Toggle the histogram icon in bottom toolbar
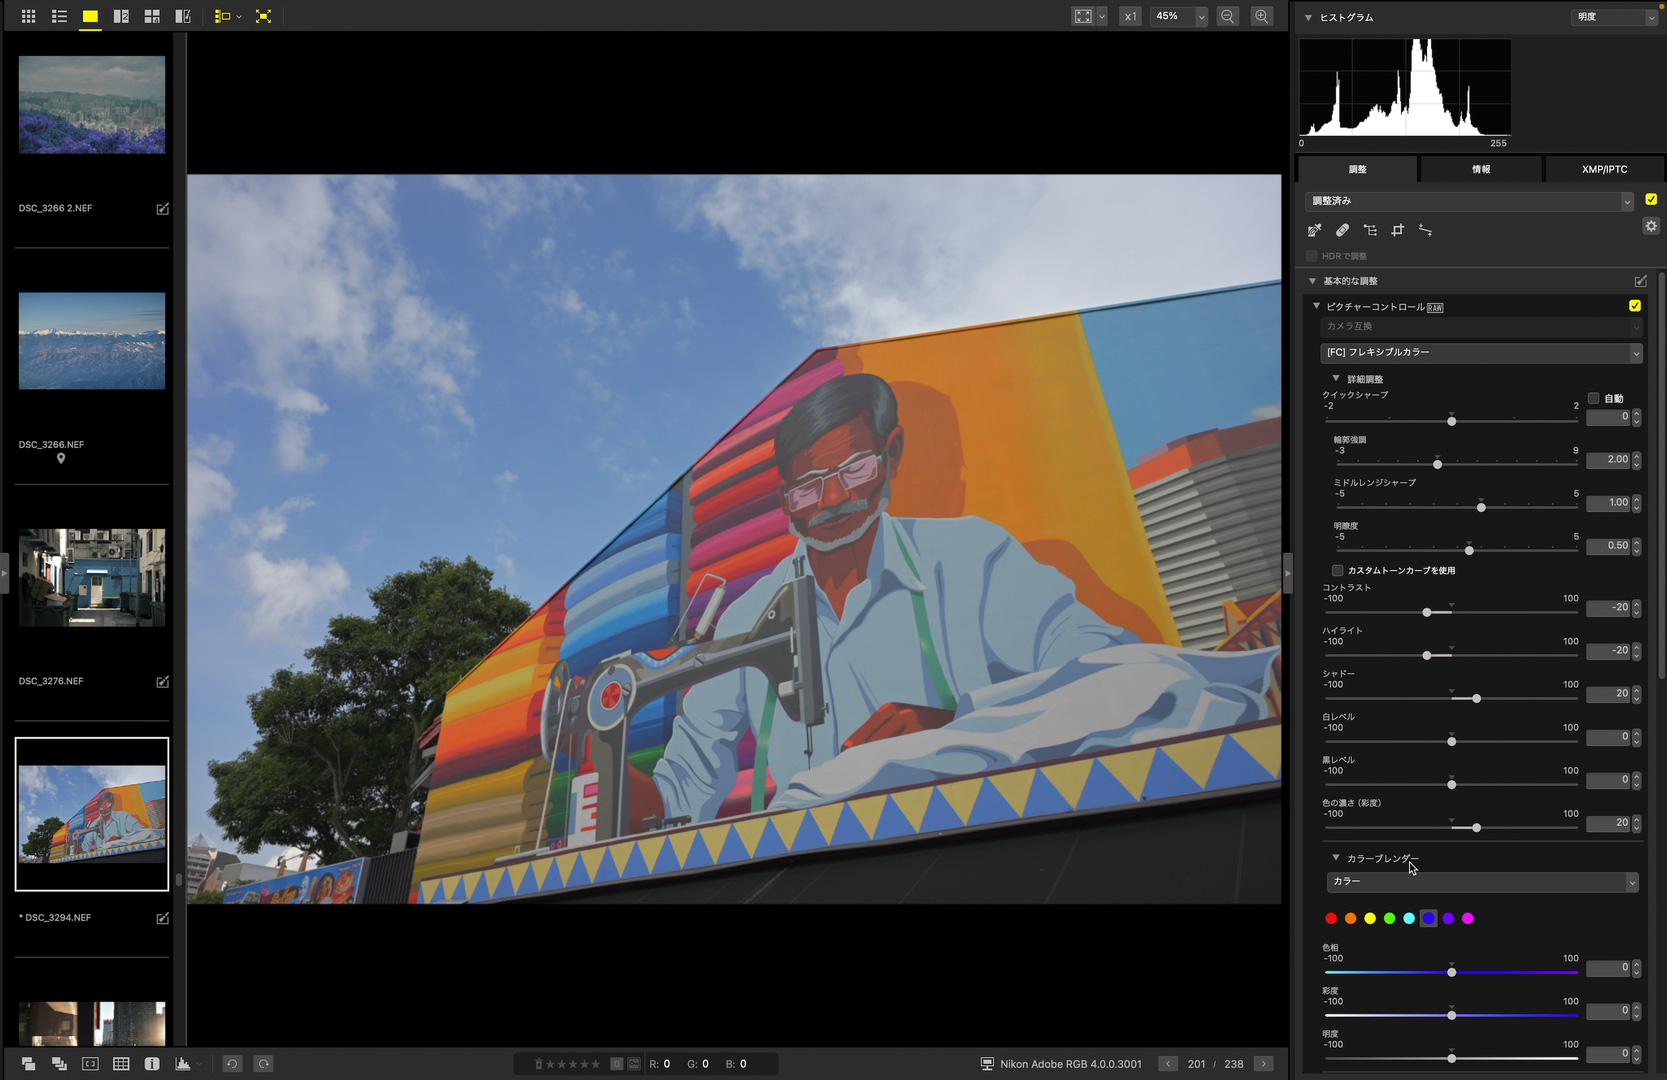The width and height of the screenshot is (1667, 1080). (183, 1064)
